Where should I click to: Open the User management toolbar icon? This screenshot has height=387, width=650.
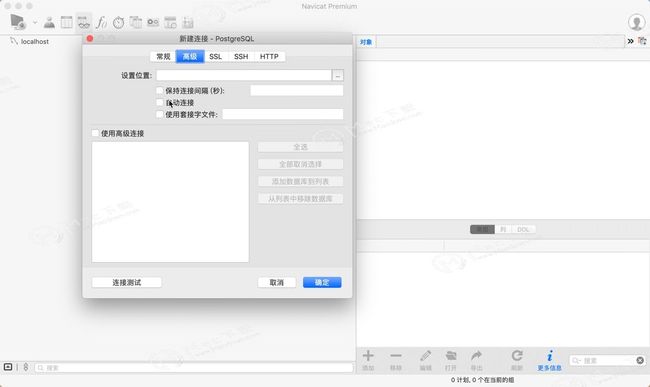tap(49, 22)
